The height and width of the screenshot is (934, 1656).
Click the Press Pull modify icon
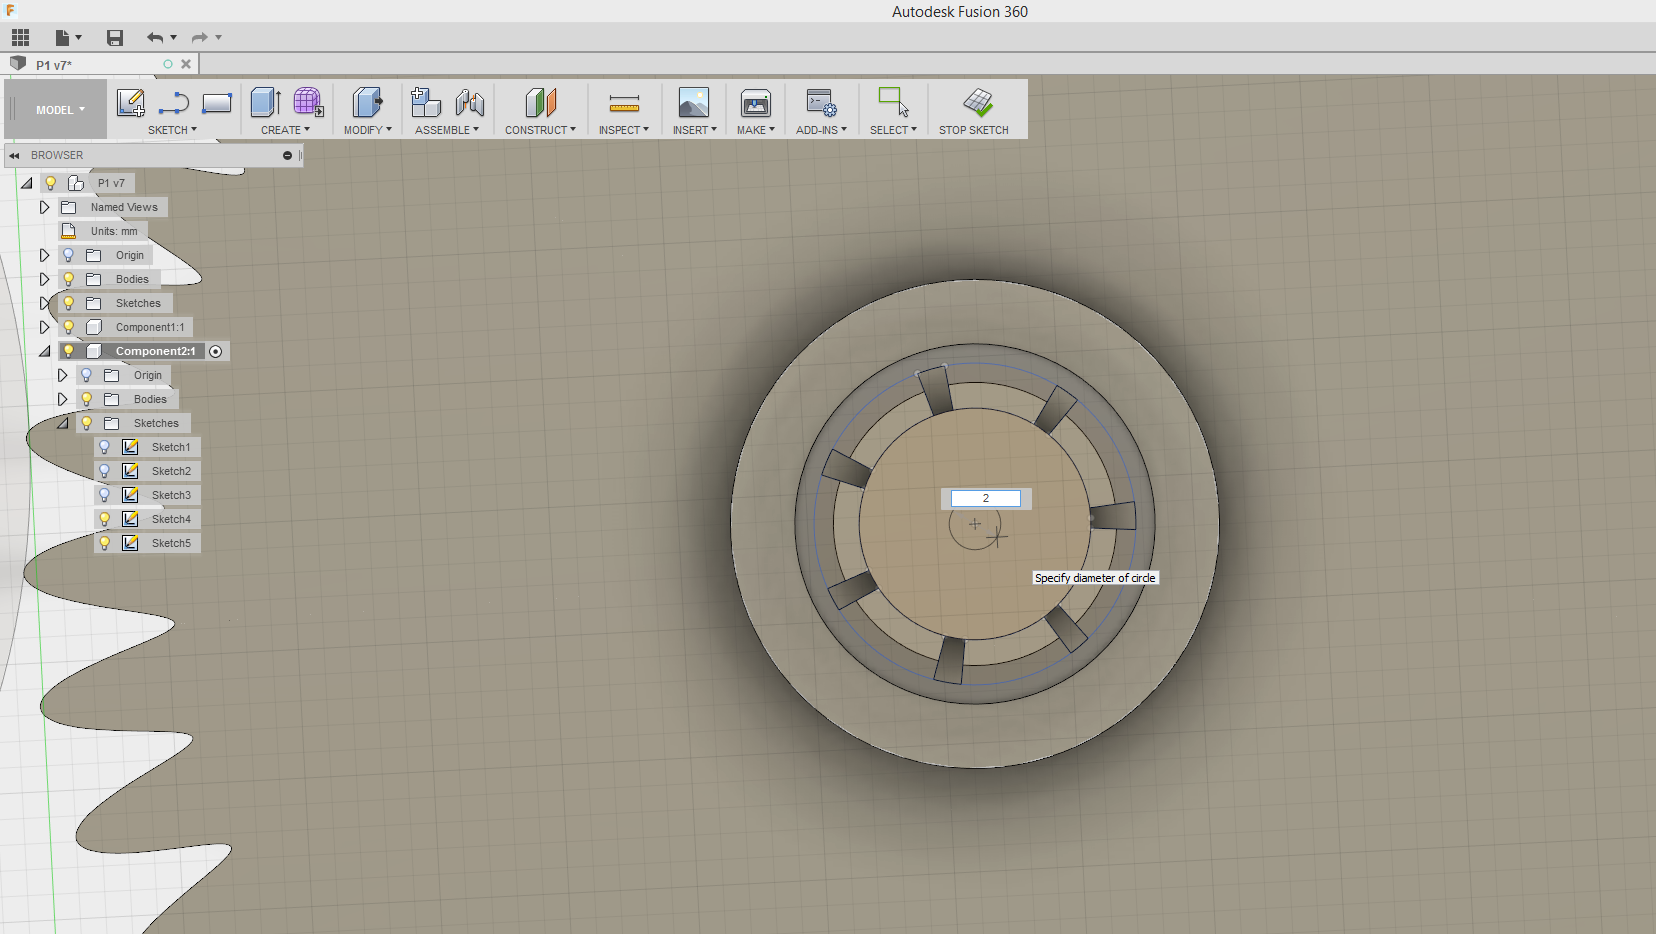[367, 102]
